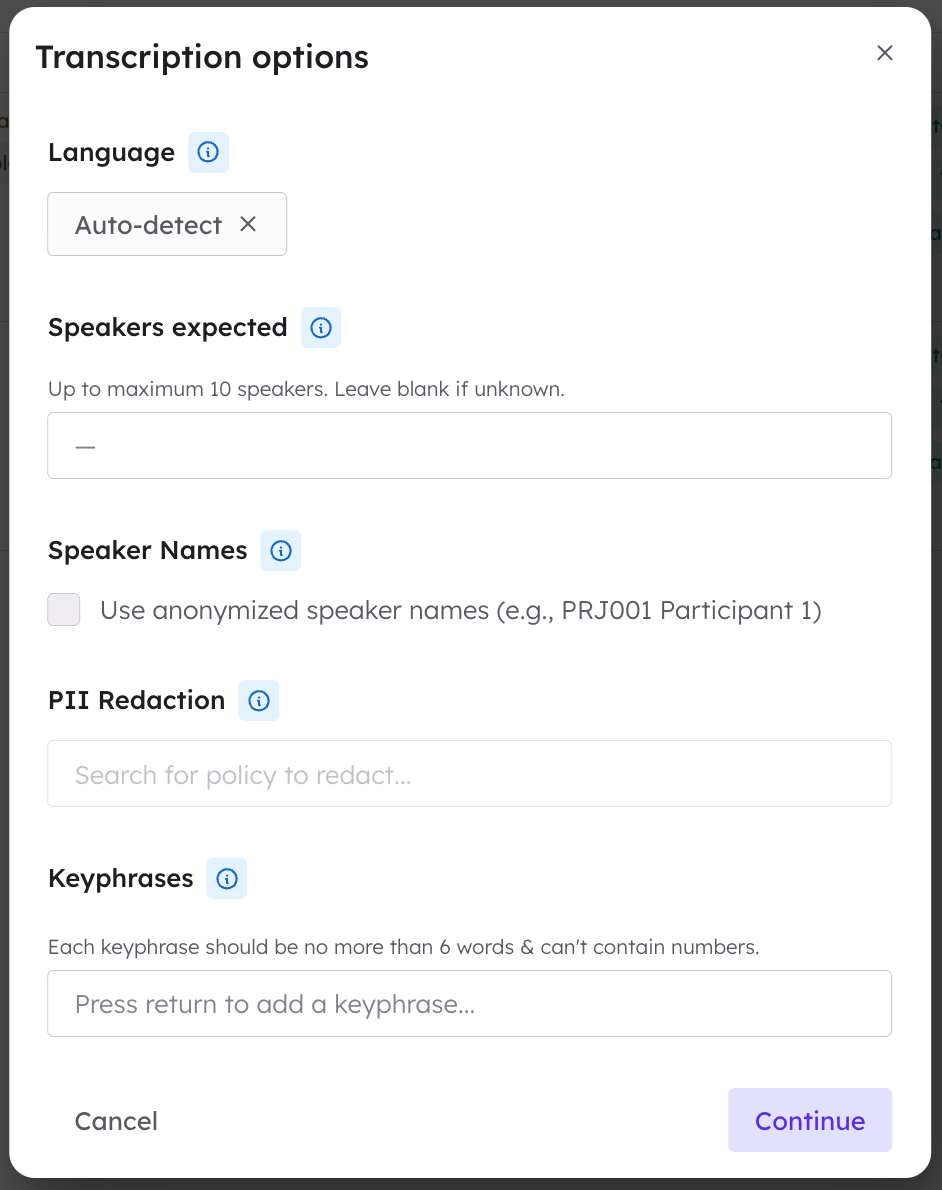Screen dimensions: 942x1190
Task: View the Speakers expected info icon
Action: point(321,327)
